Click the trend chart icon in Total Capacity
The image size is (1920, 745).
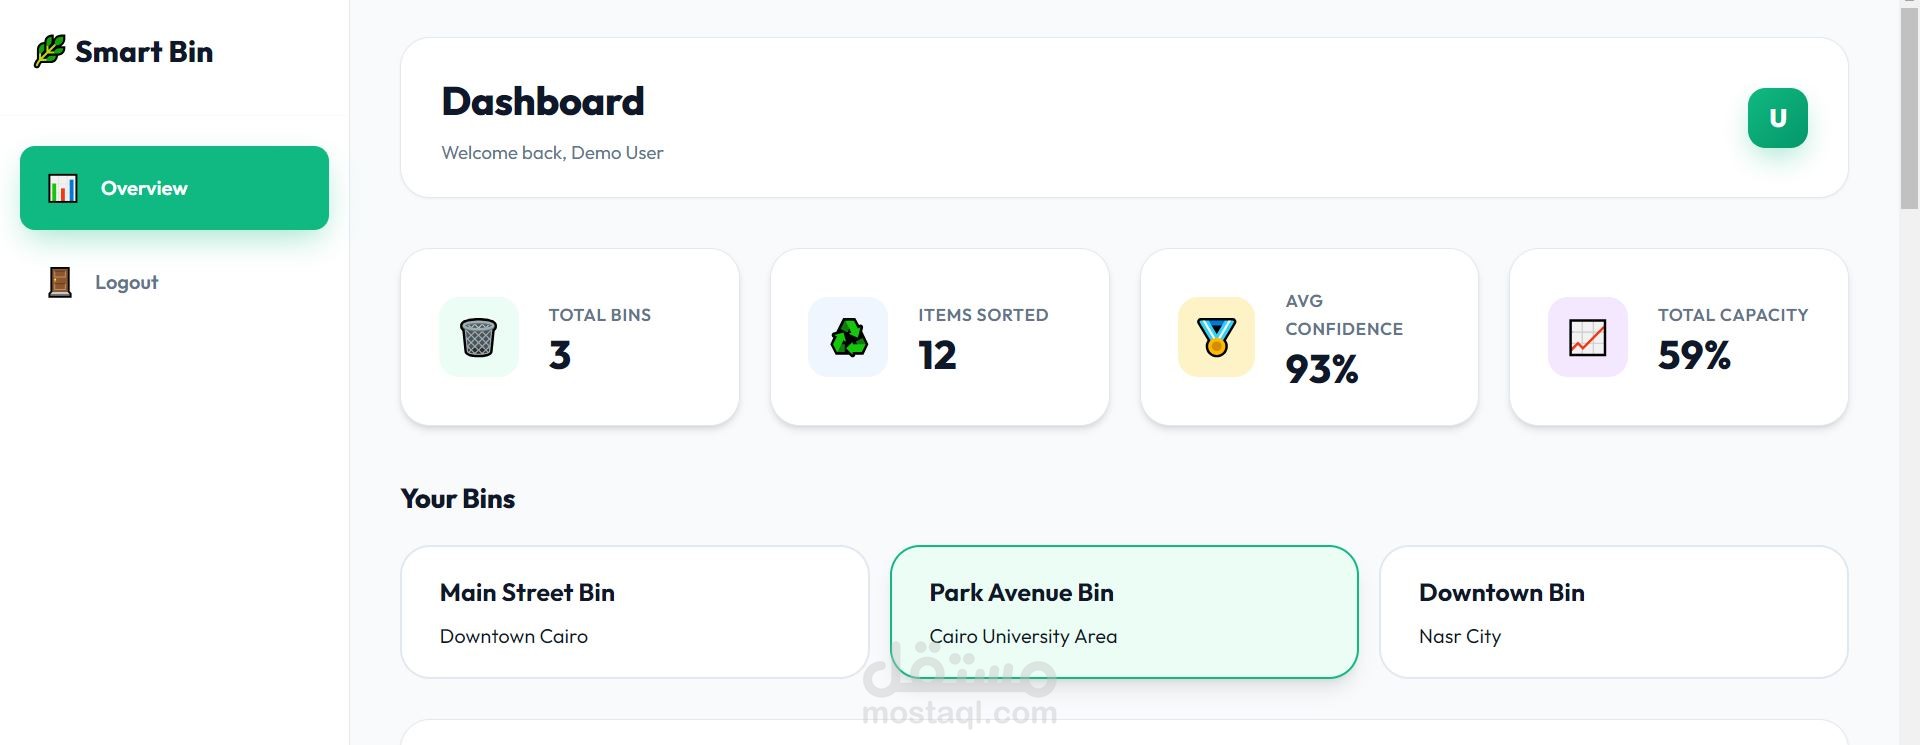click(1587, 337)
